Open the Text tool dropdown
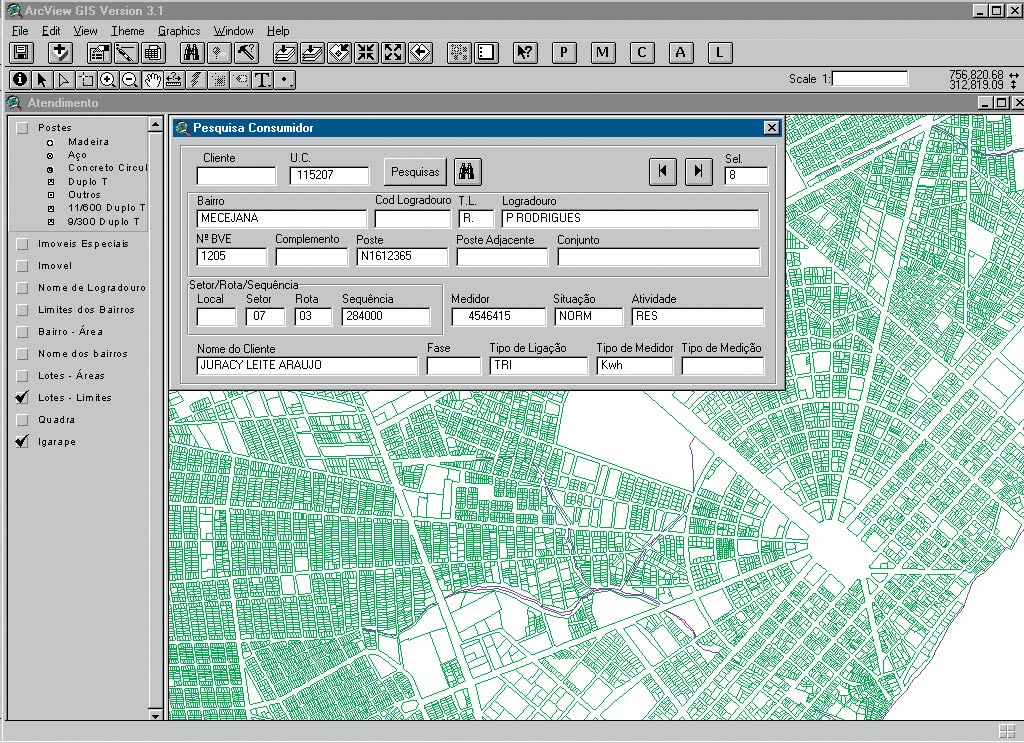This screenshot has width=1024, height=743. 263,79
